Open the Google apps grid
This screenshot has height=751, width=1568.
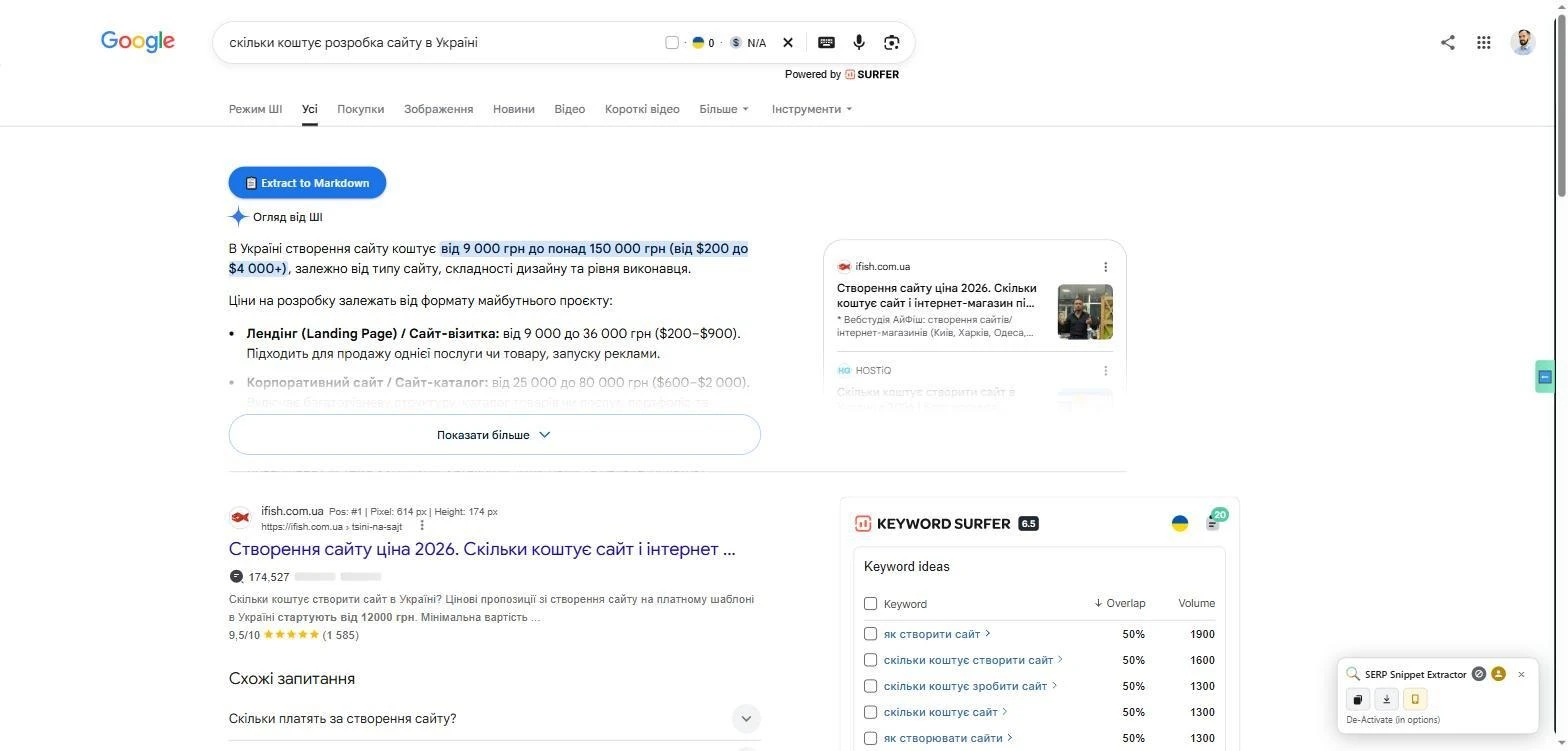1484,42
